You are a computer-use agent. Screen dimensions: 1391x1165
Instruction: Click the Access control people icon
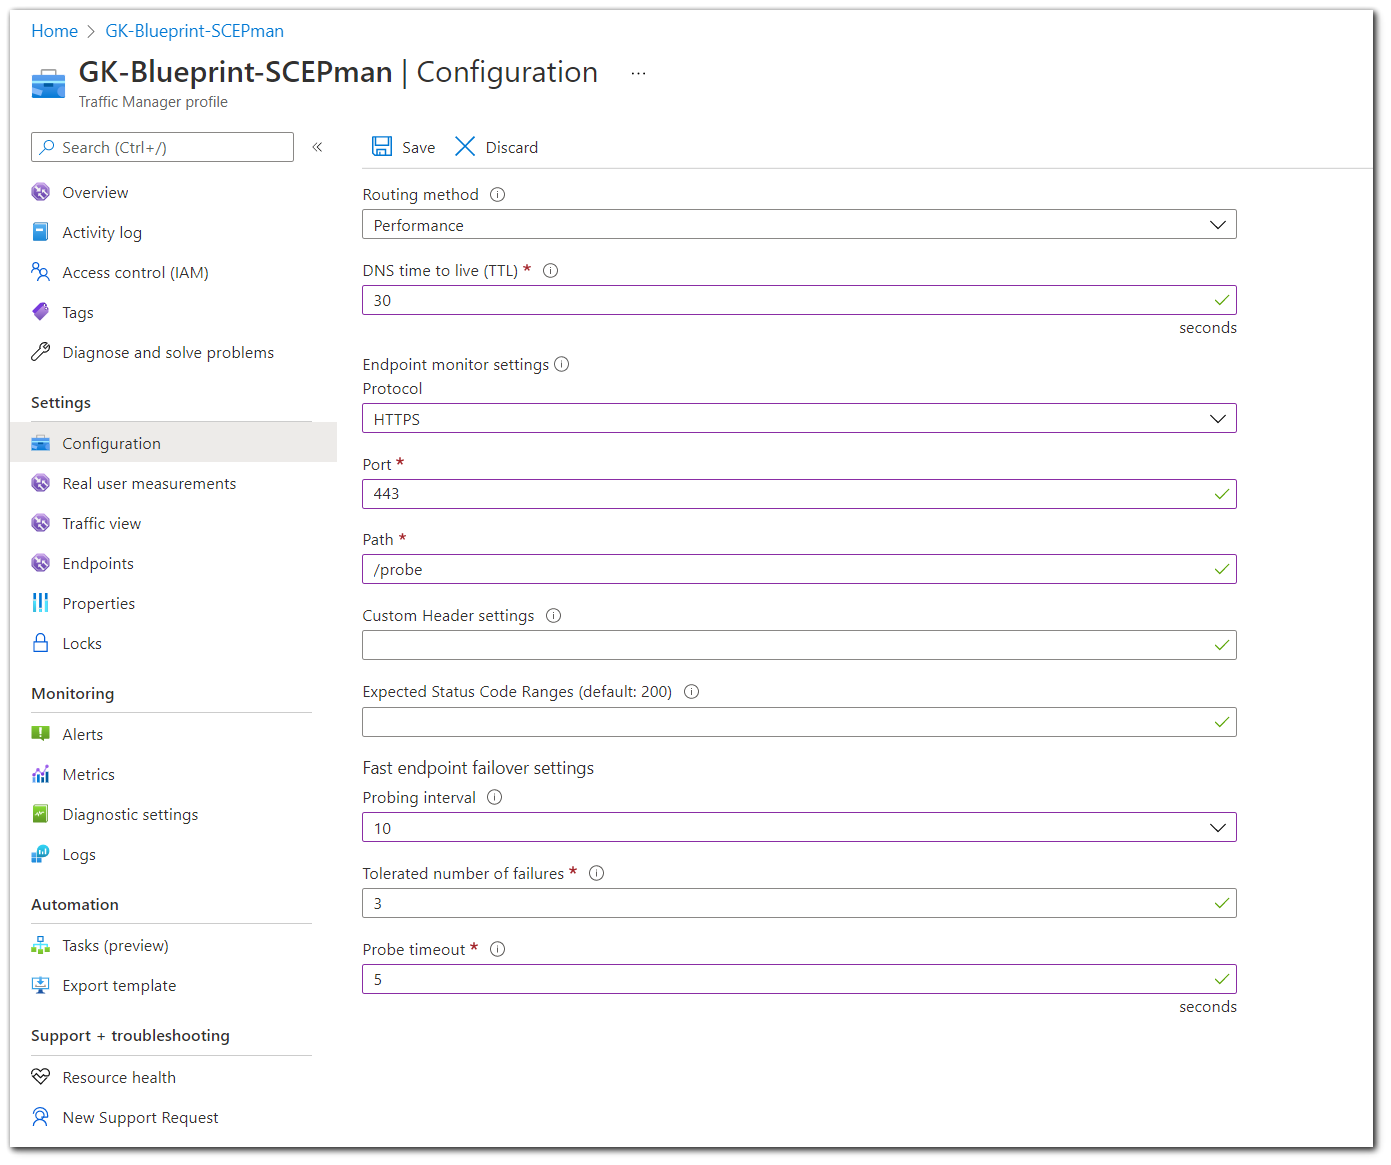(40, 272)
